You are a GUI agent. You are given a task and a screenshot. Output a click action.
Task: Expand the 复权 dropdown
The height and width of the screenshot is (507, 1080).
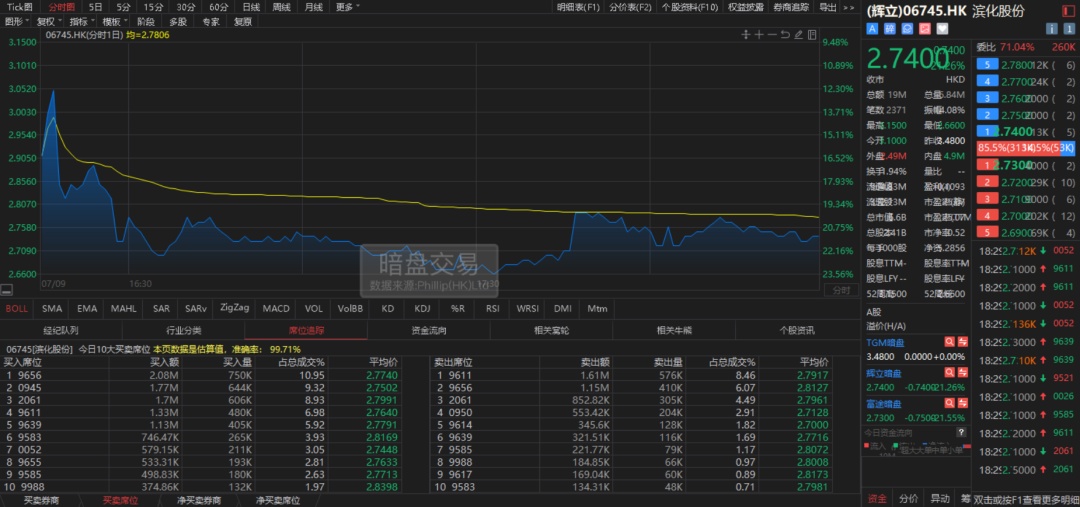[x=48, y=21]
